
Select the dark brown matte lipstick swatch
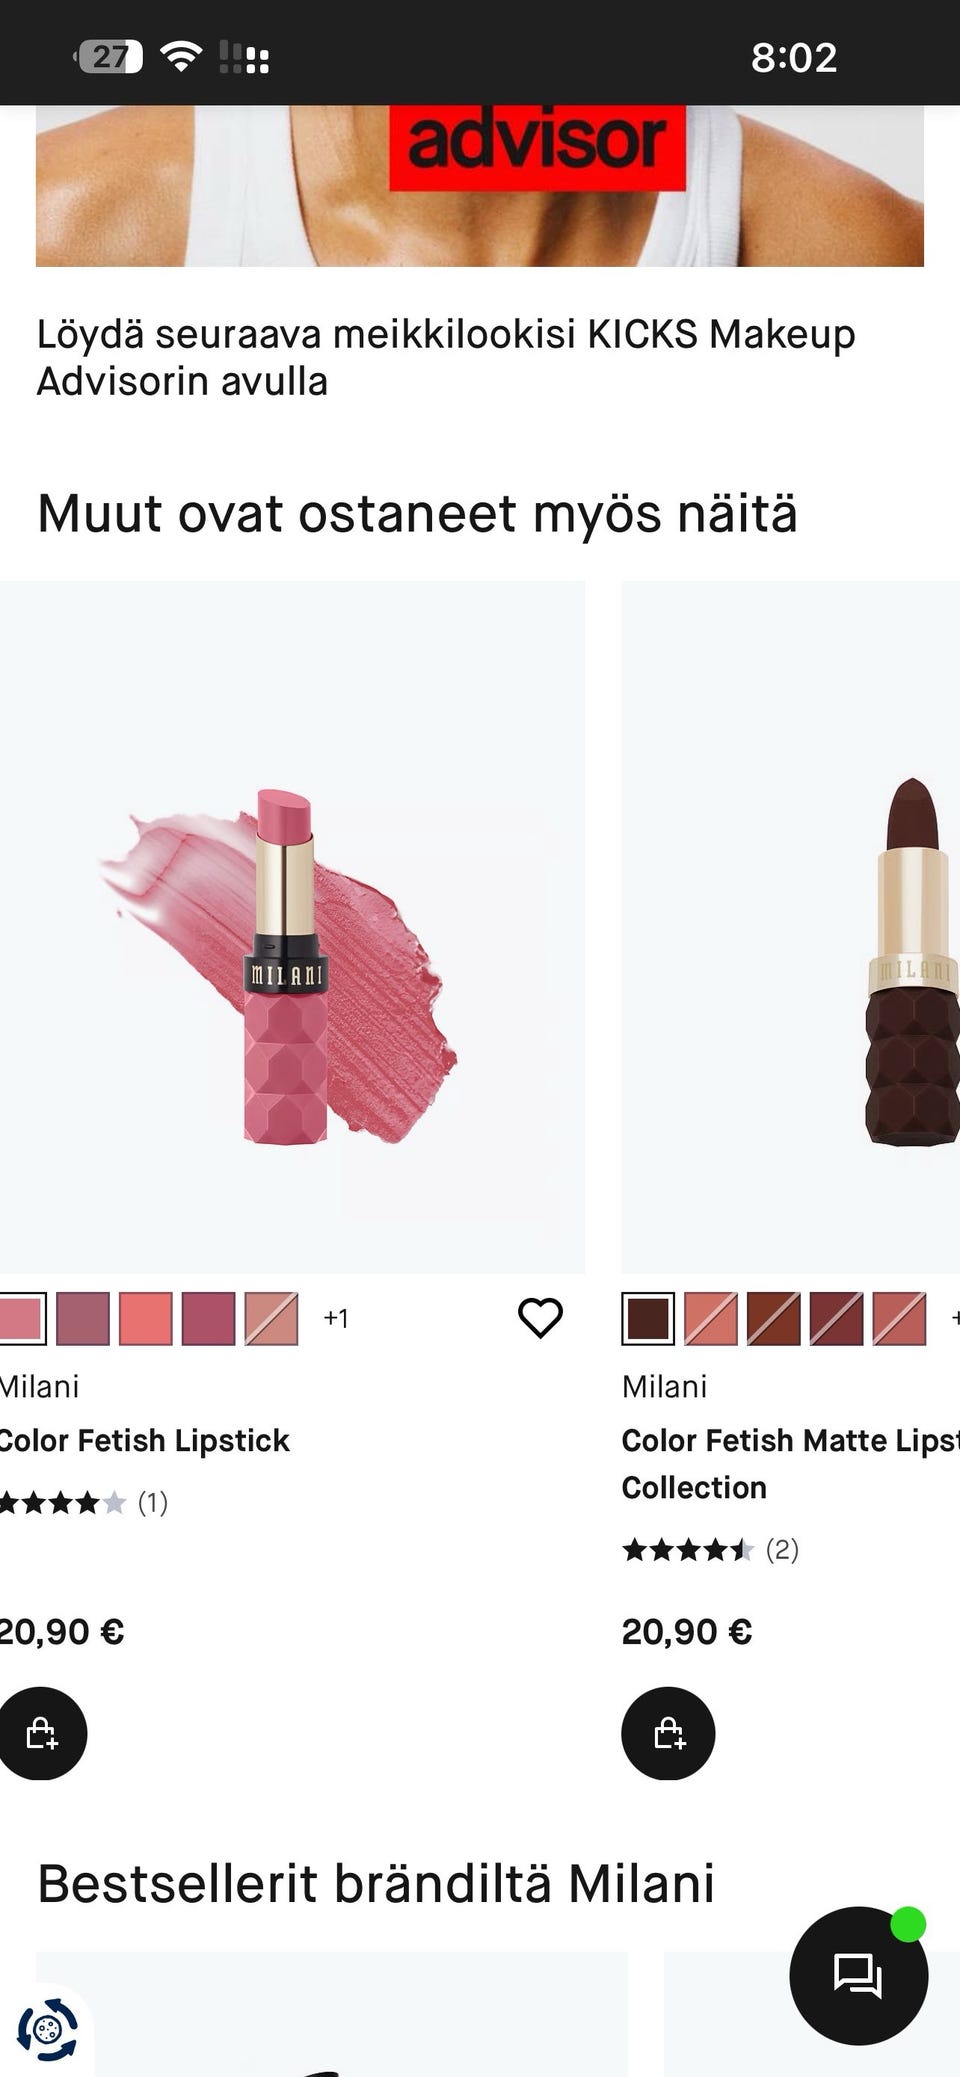click(x=648, y=1318)
